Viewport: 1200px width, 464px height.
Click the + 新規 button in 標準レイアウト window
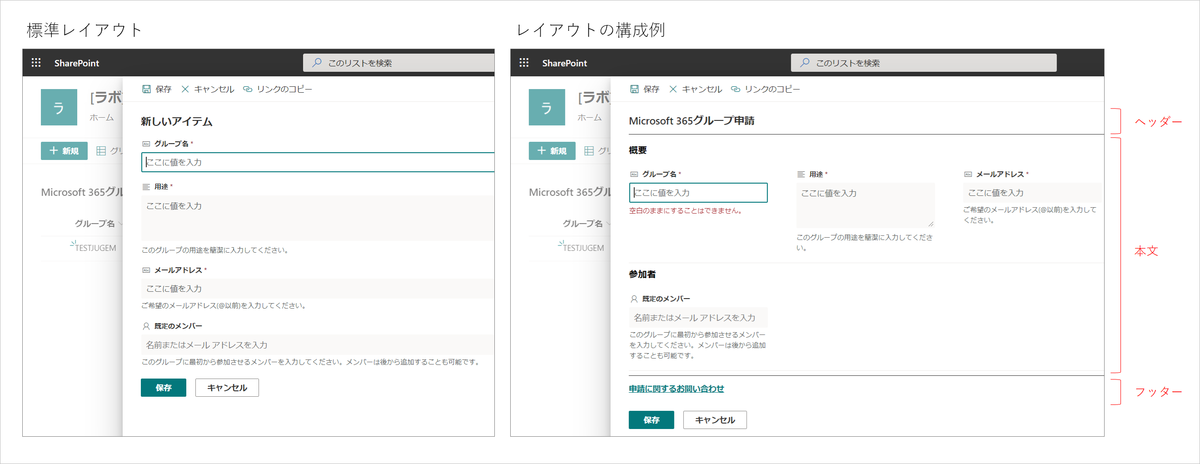65,151
